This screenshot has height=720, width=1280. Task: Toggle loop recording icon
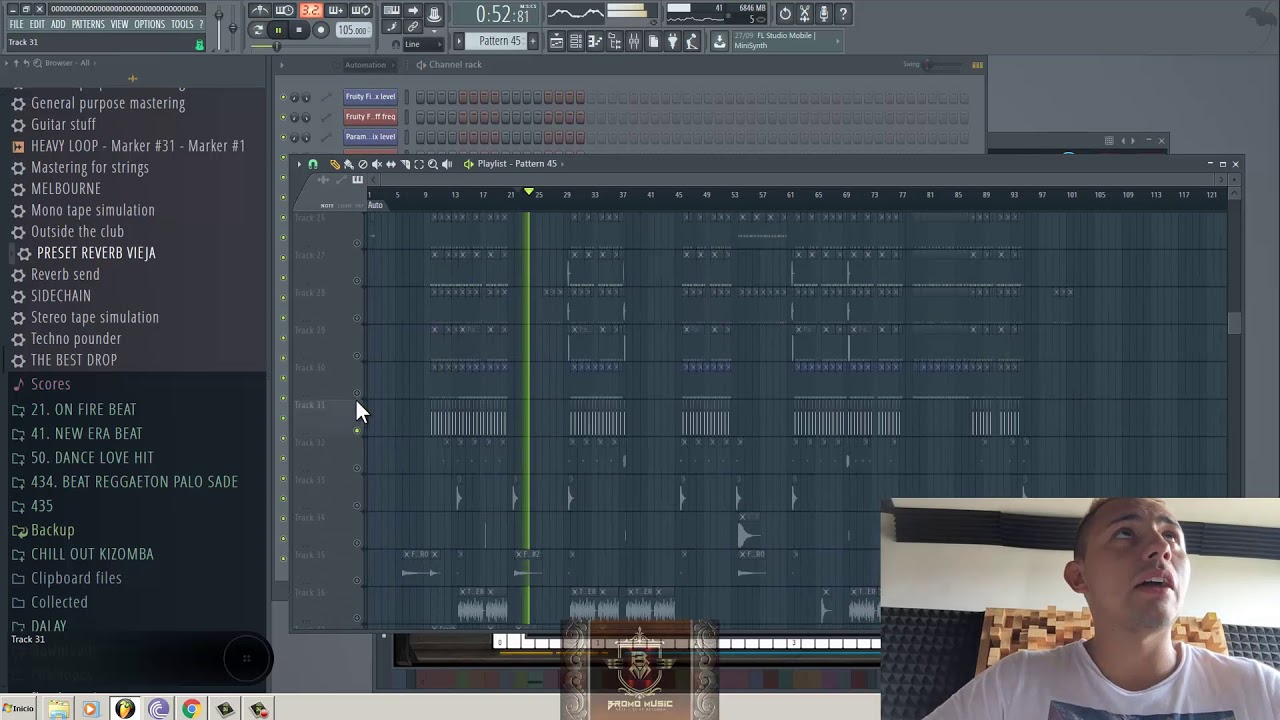tap(361, 11)
